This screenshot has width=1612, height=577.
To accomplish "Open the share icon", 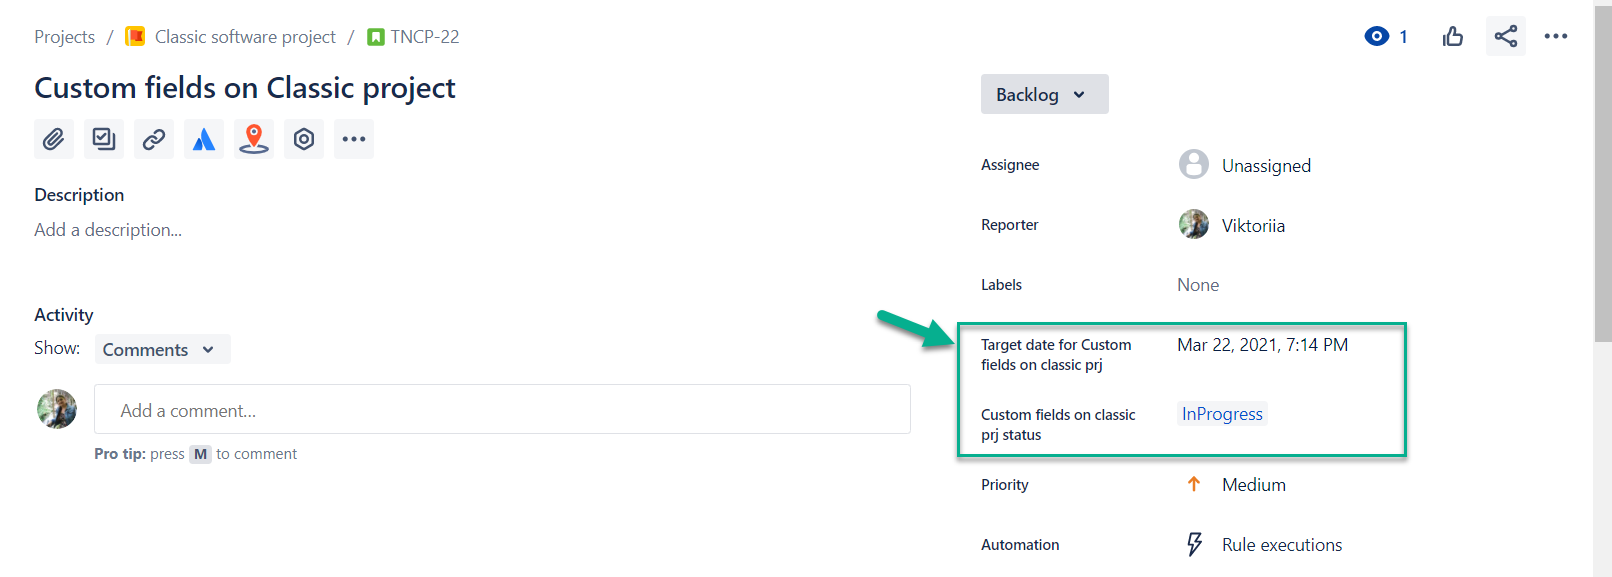I will pyautogui.click(x=1506, y=36).
